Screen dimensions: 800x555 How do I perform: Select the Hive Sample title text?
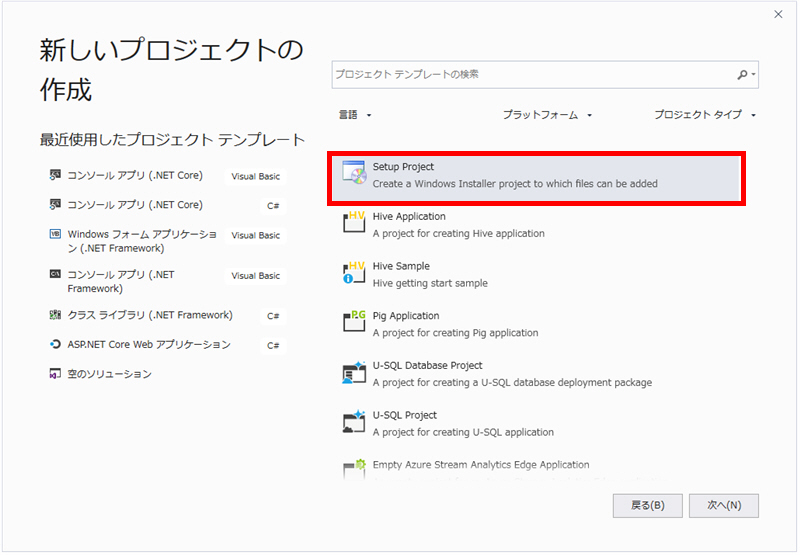401,266
